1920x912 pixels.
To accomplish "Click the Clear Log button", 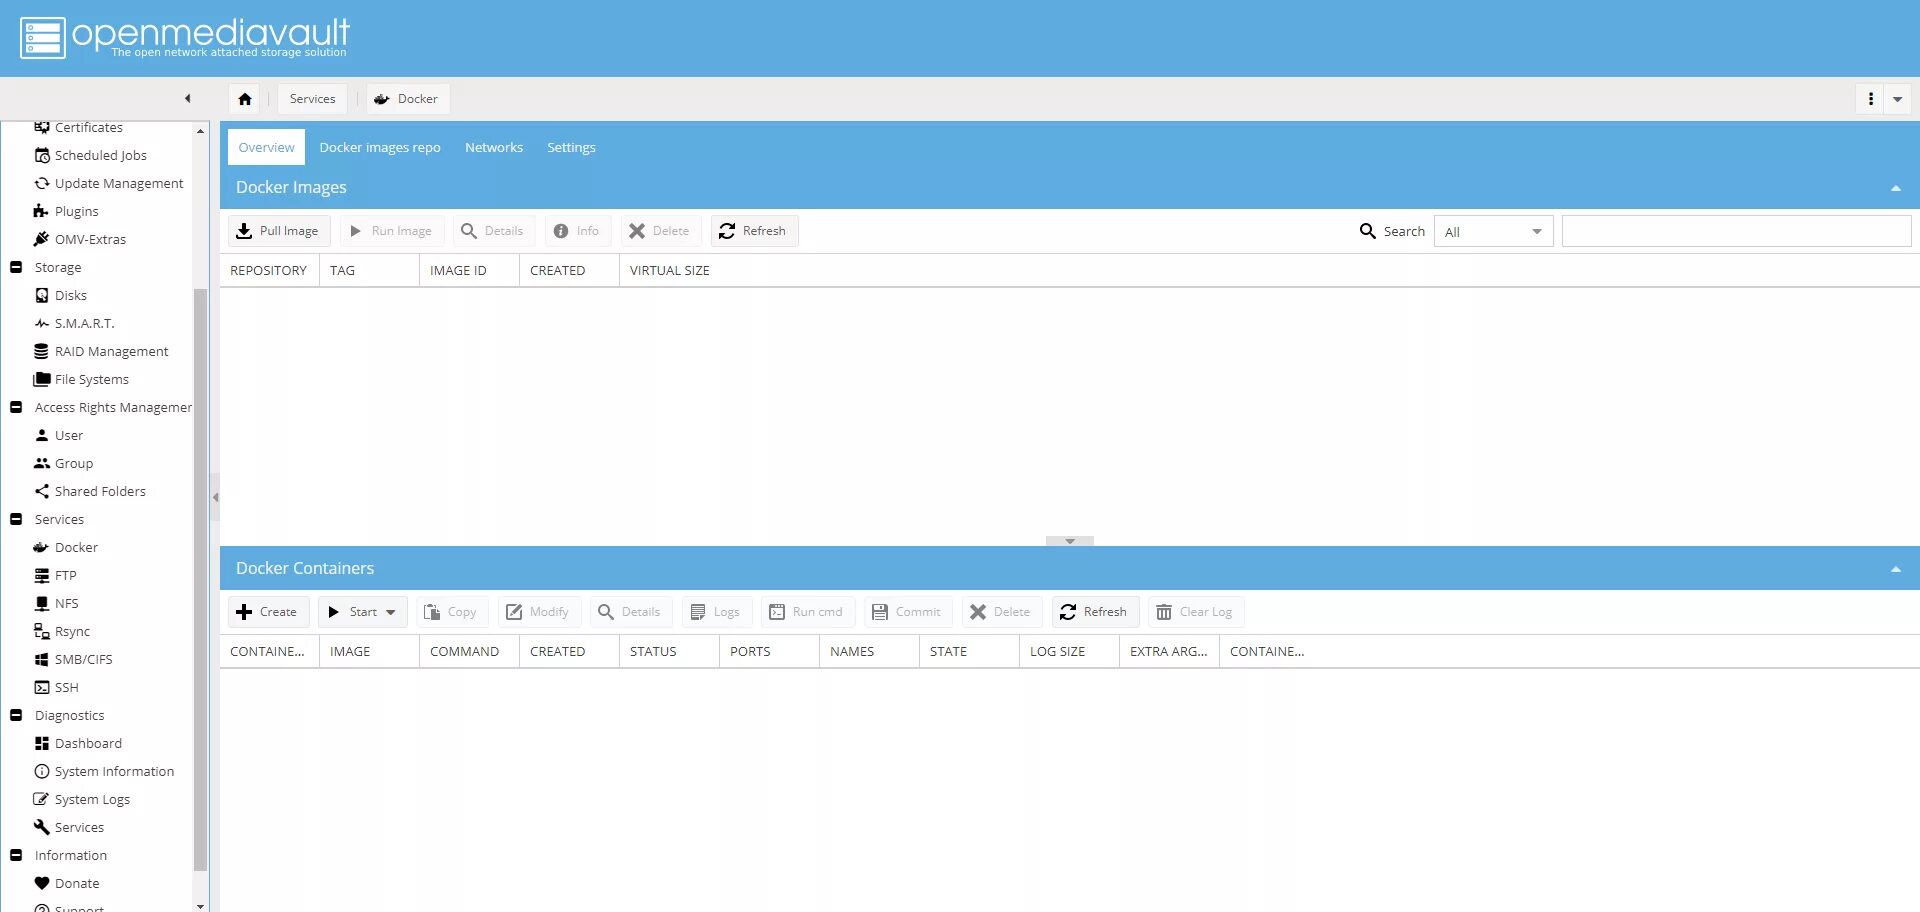I will click(x=1195, y=612).
